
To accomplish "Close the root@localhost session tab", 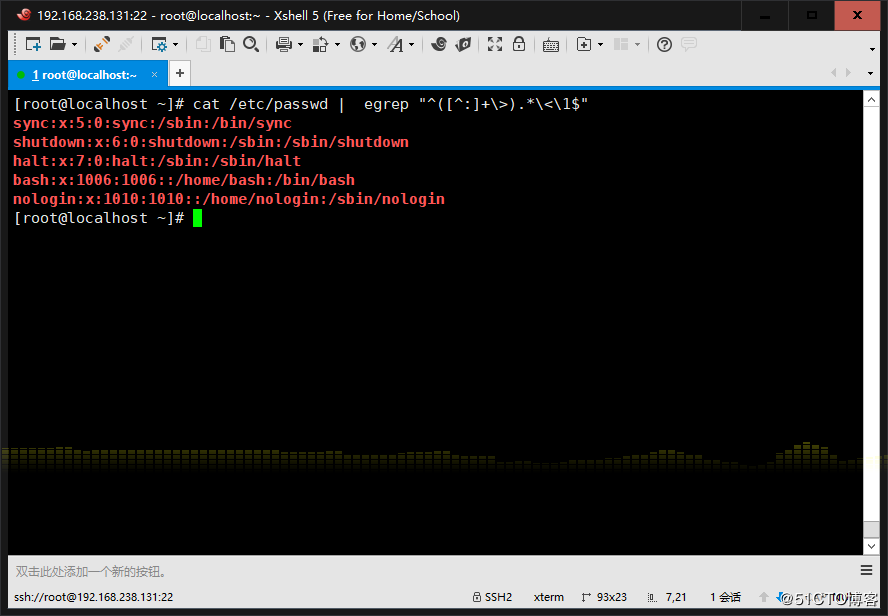I will pyautogui.click(x=155, y=75).
